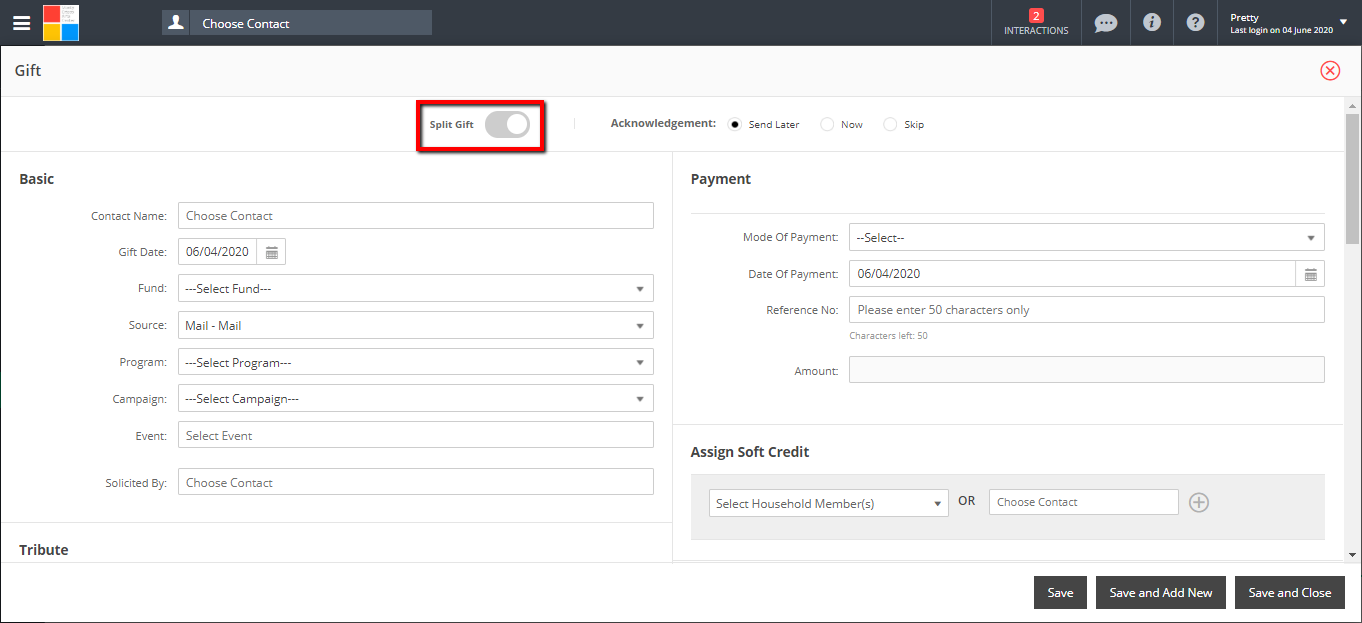Viewport: 1362px width, 623px height.
Task: Open the Pretty user account menu
Action: [1289, 23]
